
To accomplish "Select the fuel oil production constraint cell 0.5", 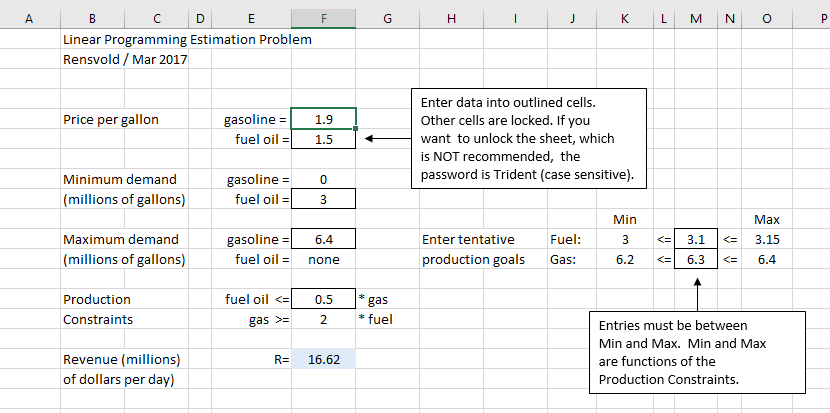I will pos(323,299).
